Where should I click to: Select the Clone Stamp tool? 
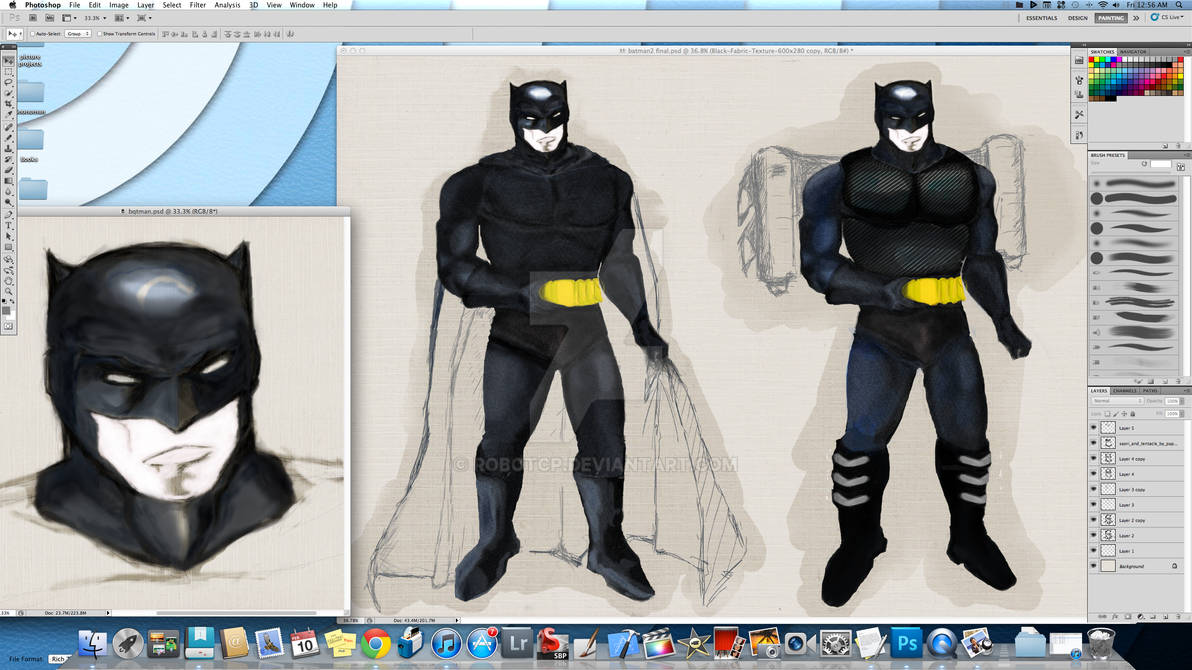point(8,148)
